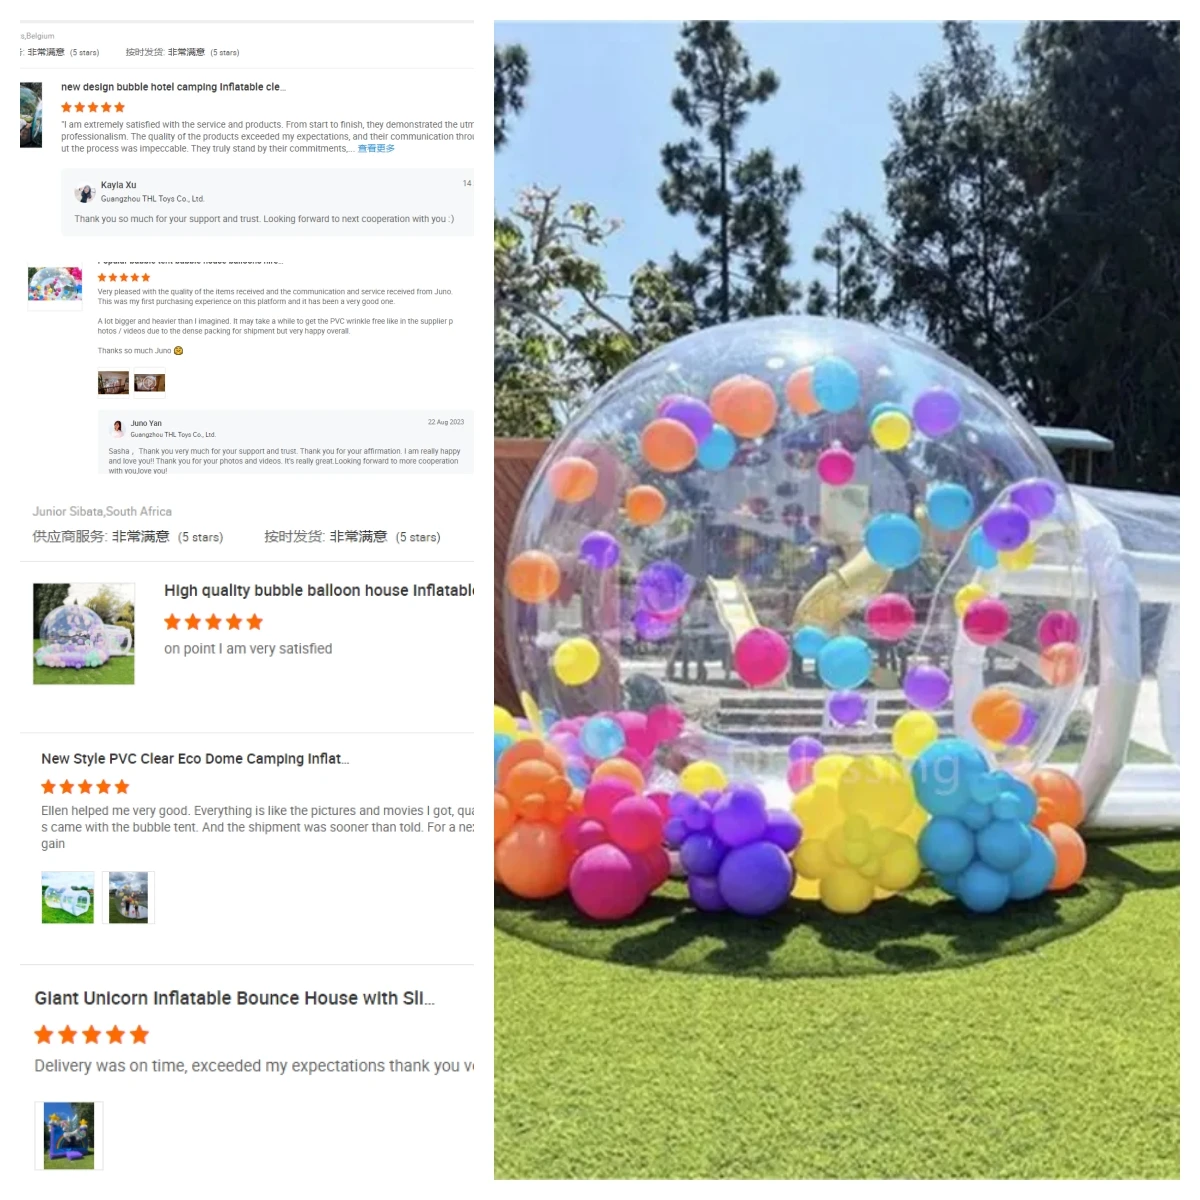Click Kayla Xu's round avatar
The width and height of the screenshot is (1200, 1200).
(85, 193)
